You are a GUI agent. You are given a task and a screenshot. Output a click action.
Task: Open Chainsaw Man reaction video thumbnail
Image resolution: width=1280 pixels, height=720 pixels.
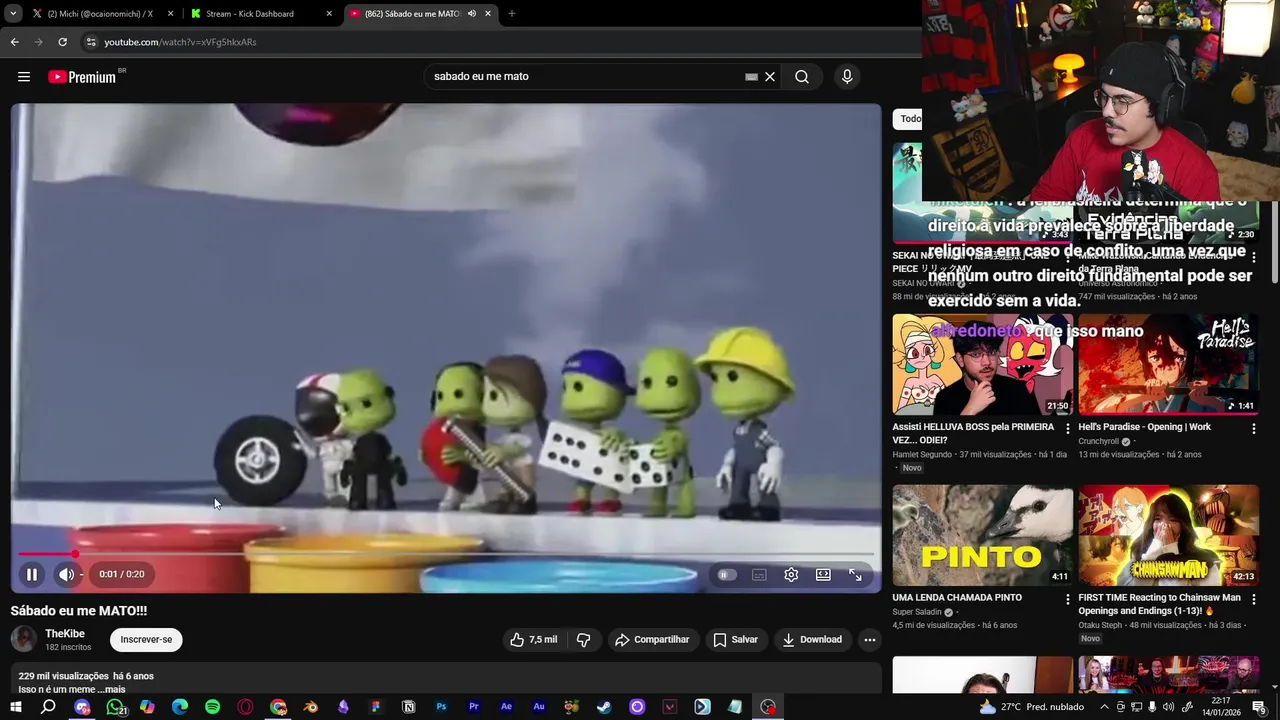pos(1168,535)
